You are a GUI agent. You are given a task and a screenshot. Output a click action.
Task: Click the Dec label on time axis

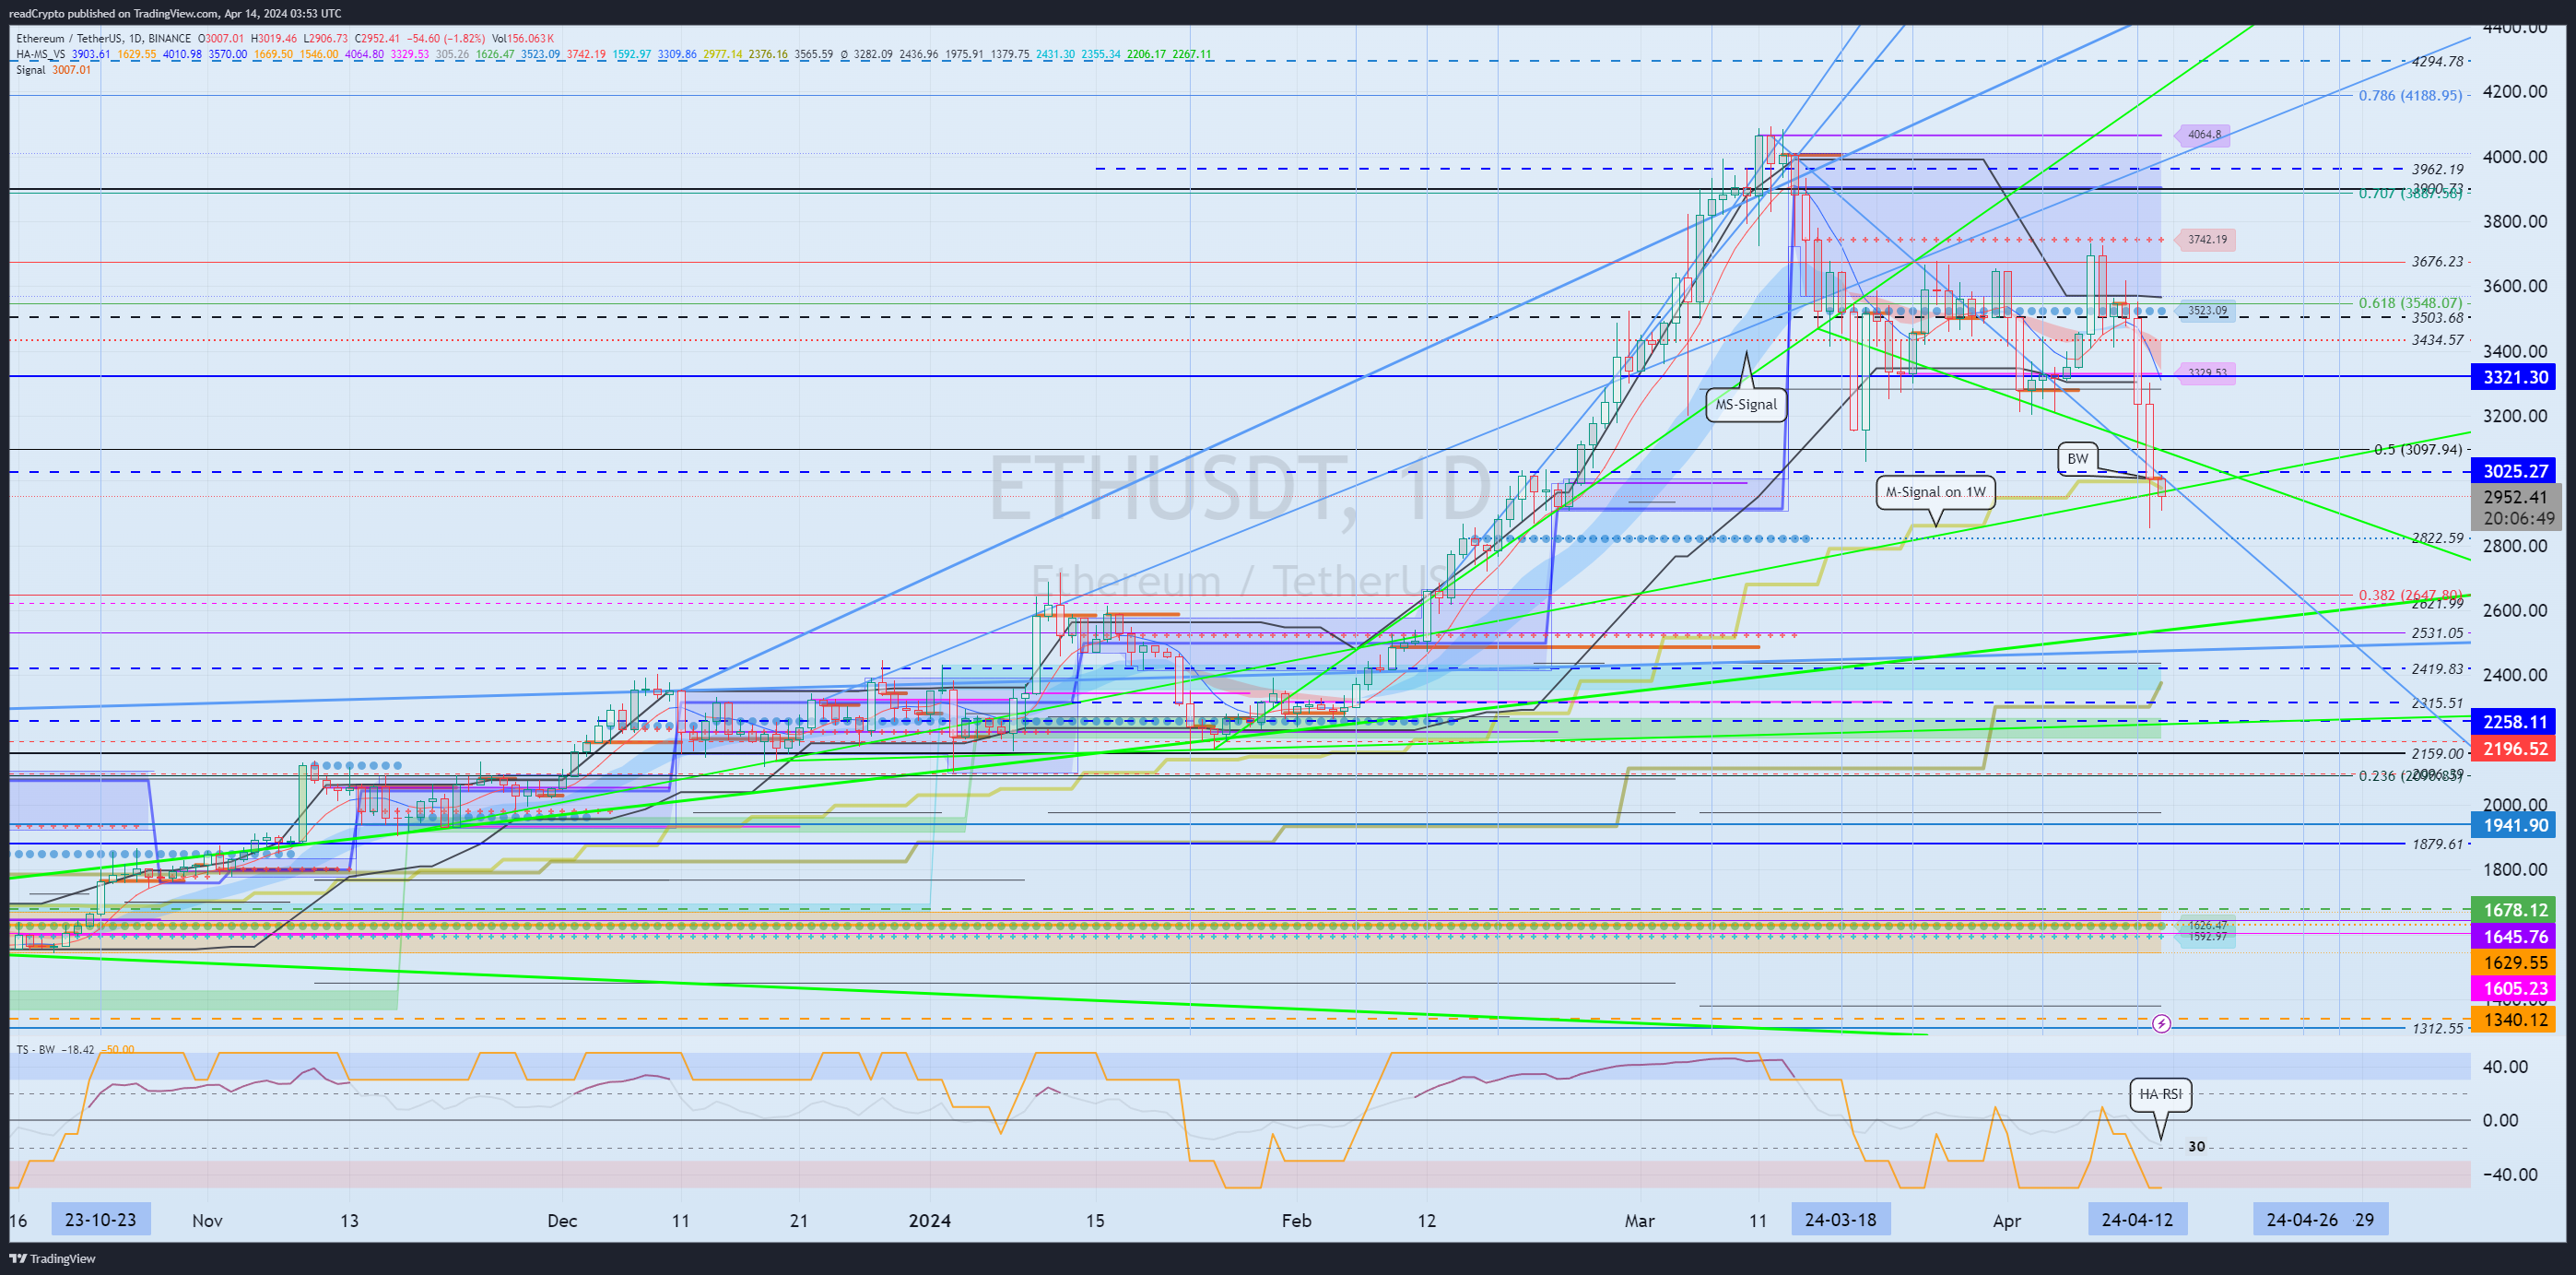562,1221
